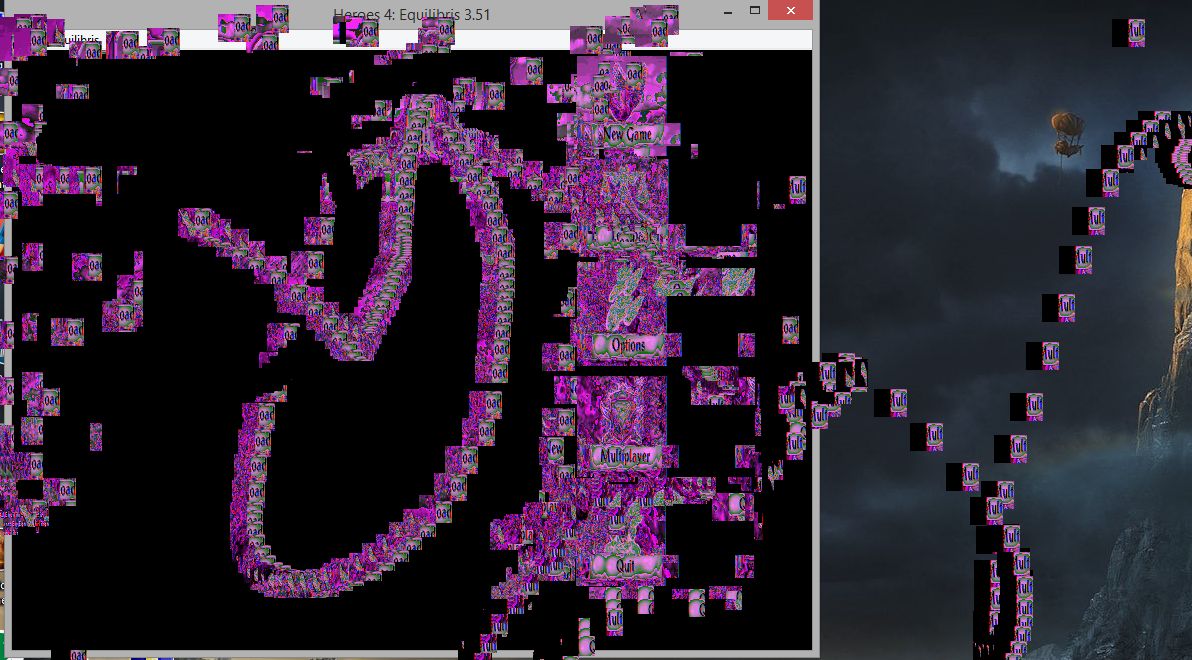Select the Multiplayer menu button
1192x660 pixels.
[628, 456]
